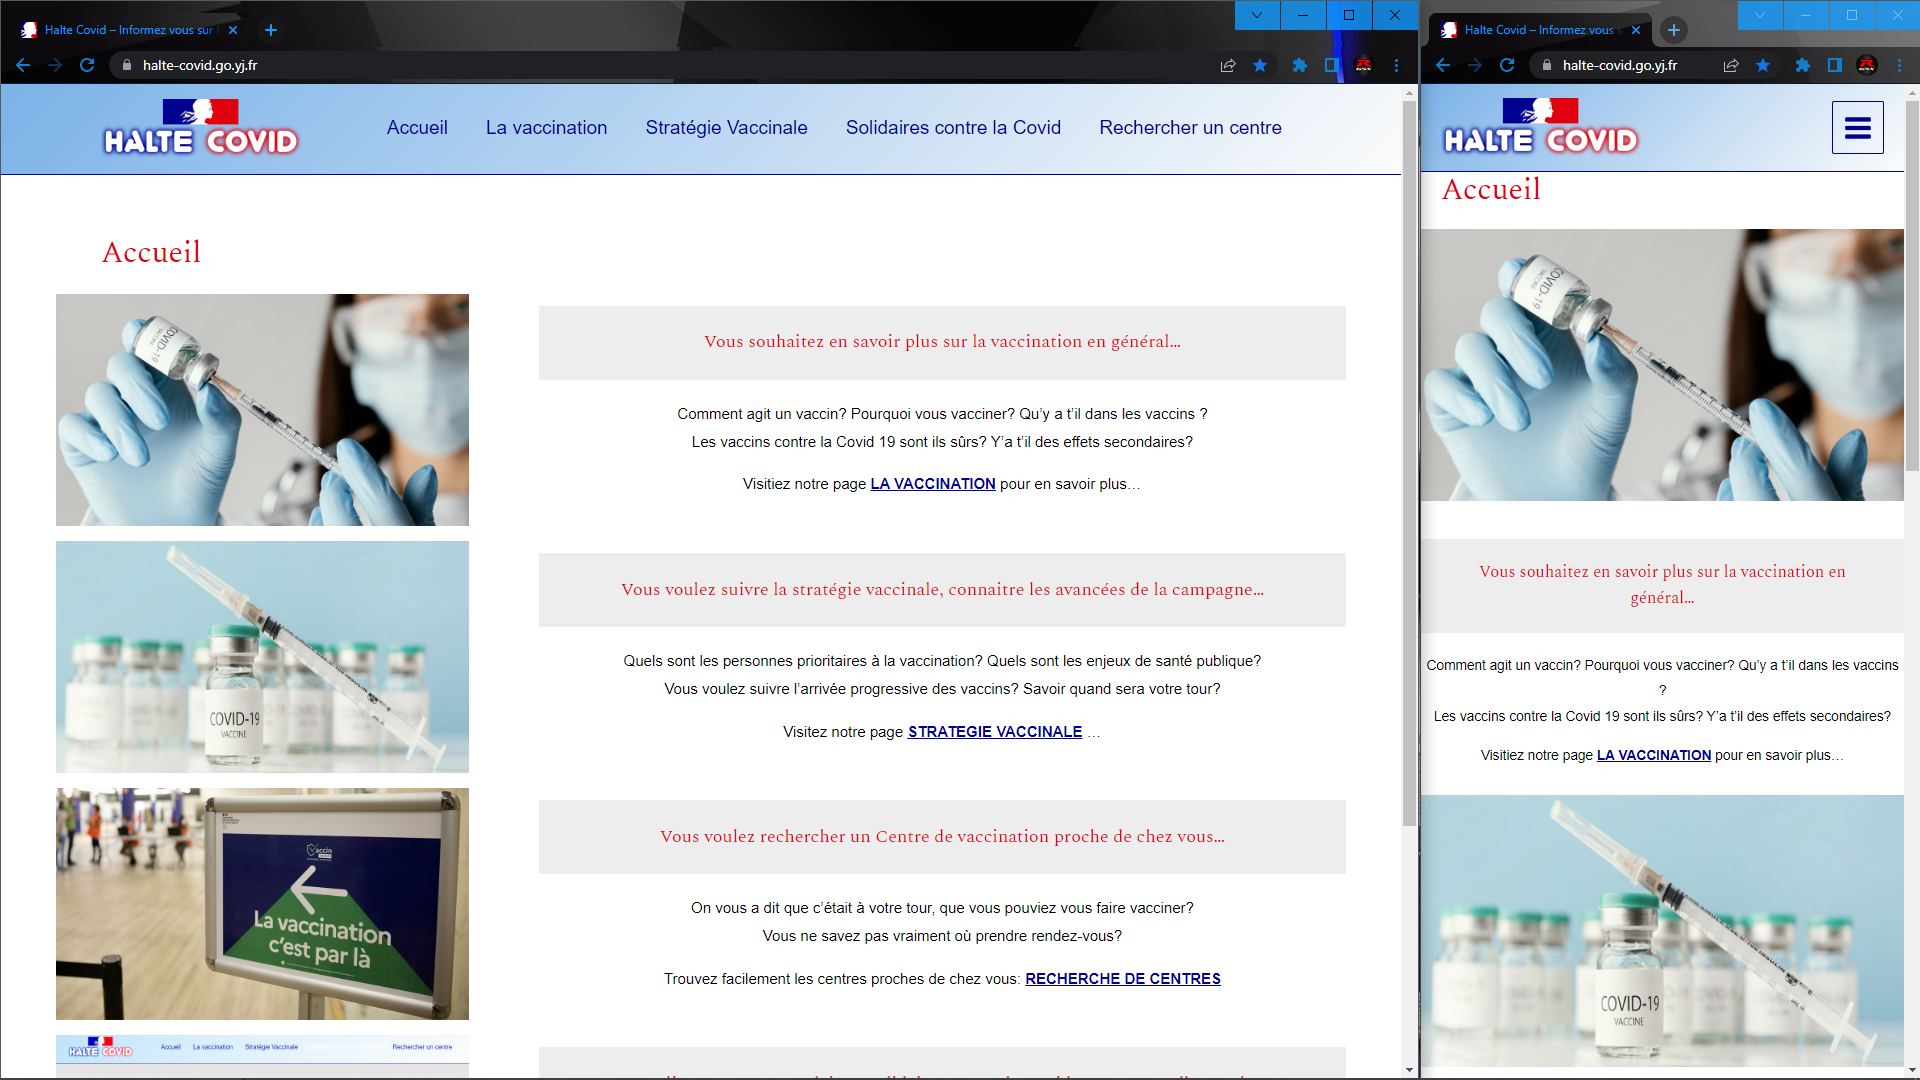This screenshot has height=1080, width=1920.
Task: Click the back navigation arrow
Action: tap(22, 65)
